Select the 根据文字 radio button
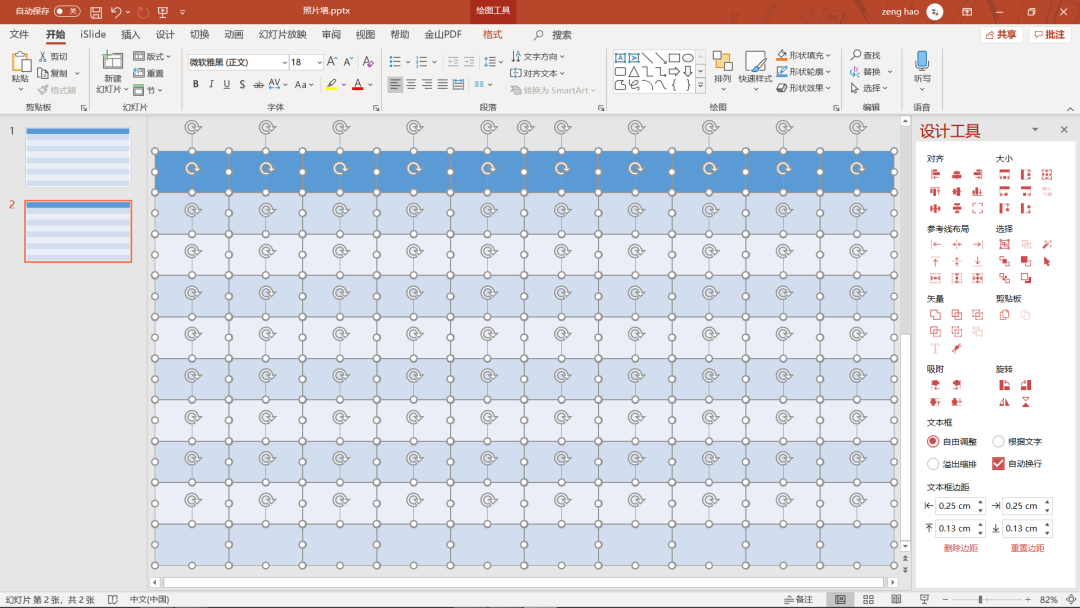The image size is (1080, 608). [998, 441]
